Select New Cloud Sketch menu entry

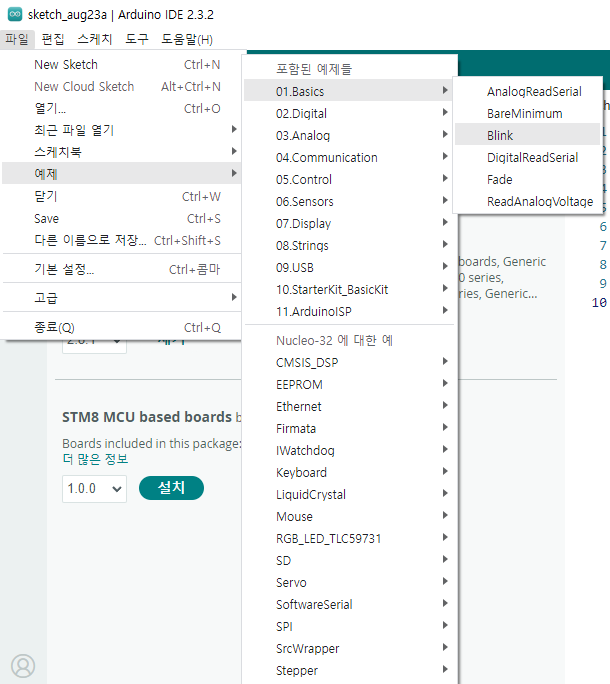pyautogui.click(x=122, y=86)
